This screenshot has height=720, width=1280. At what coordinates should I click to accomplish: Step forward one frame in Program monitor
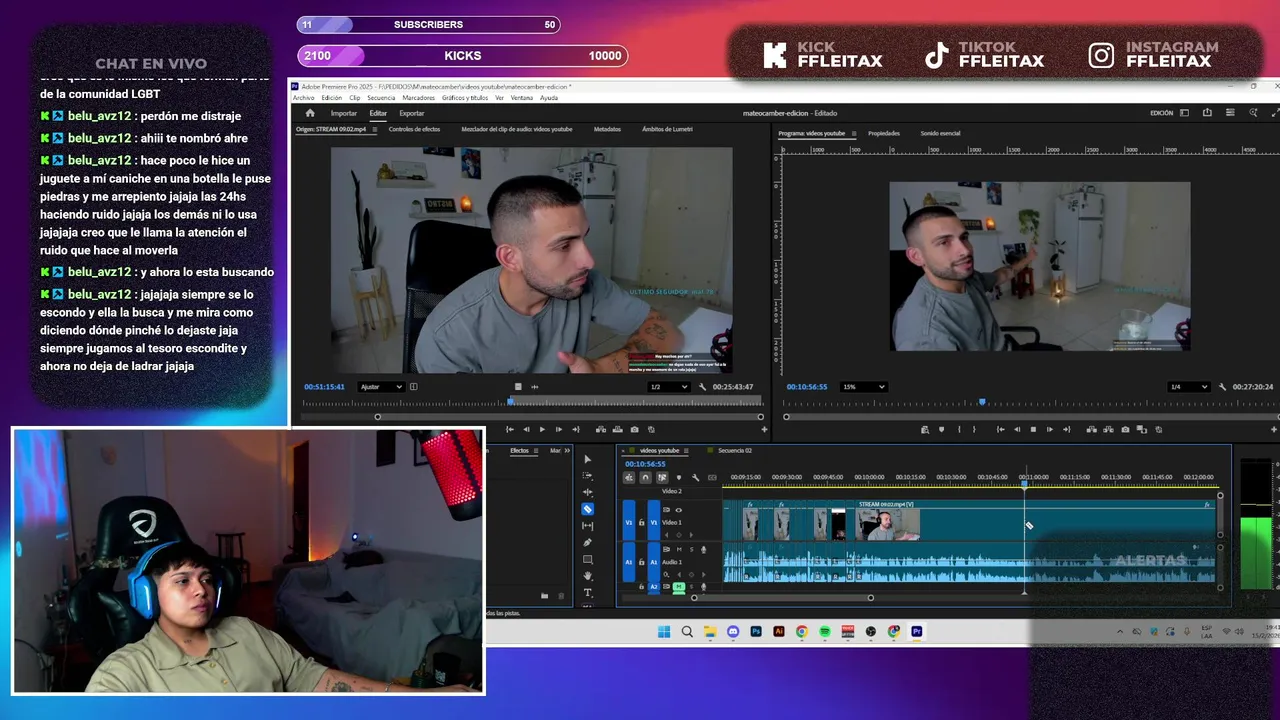coord(1050,430)
